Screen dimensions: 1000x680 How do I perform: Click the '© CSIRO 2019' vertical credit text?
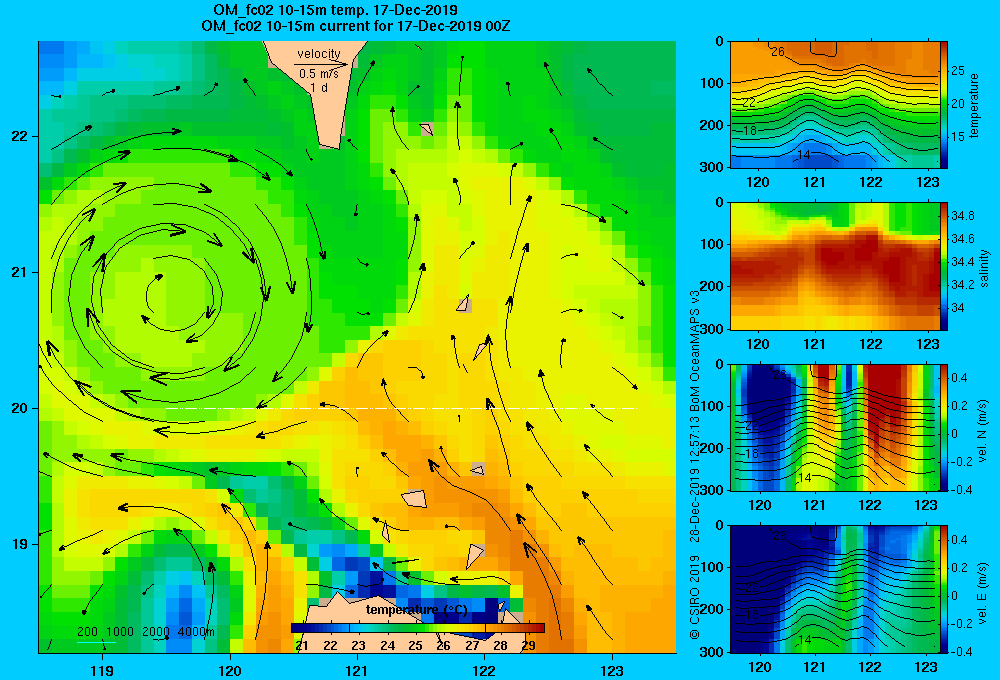(x=695, y=597)
